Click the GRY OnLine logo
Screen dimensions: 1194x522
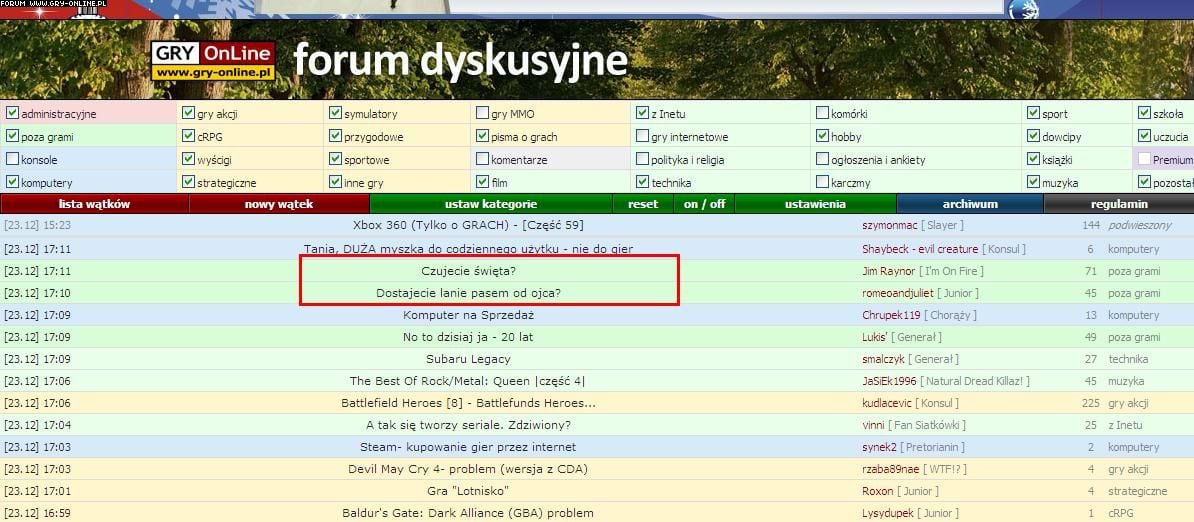click(x=212, y=62)
